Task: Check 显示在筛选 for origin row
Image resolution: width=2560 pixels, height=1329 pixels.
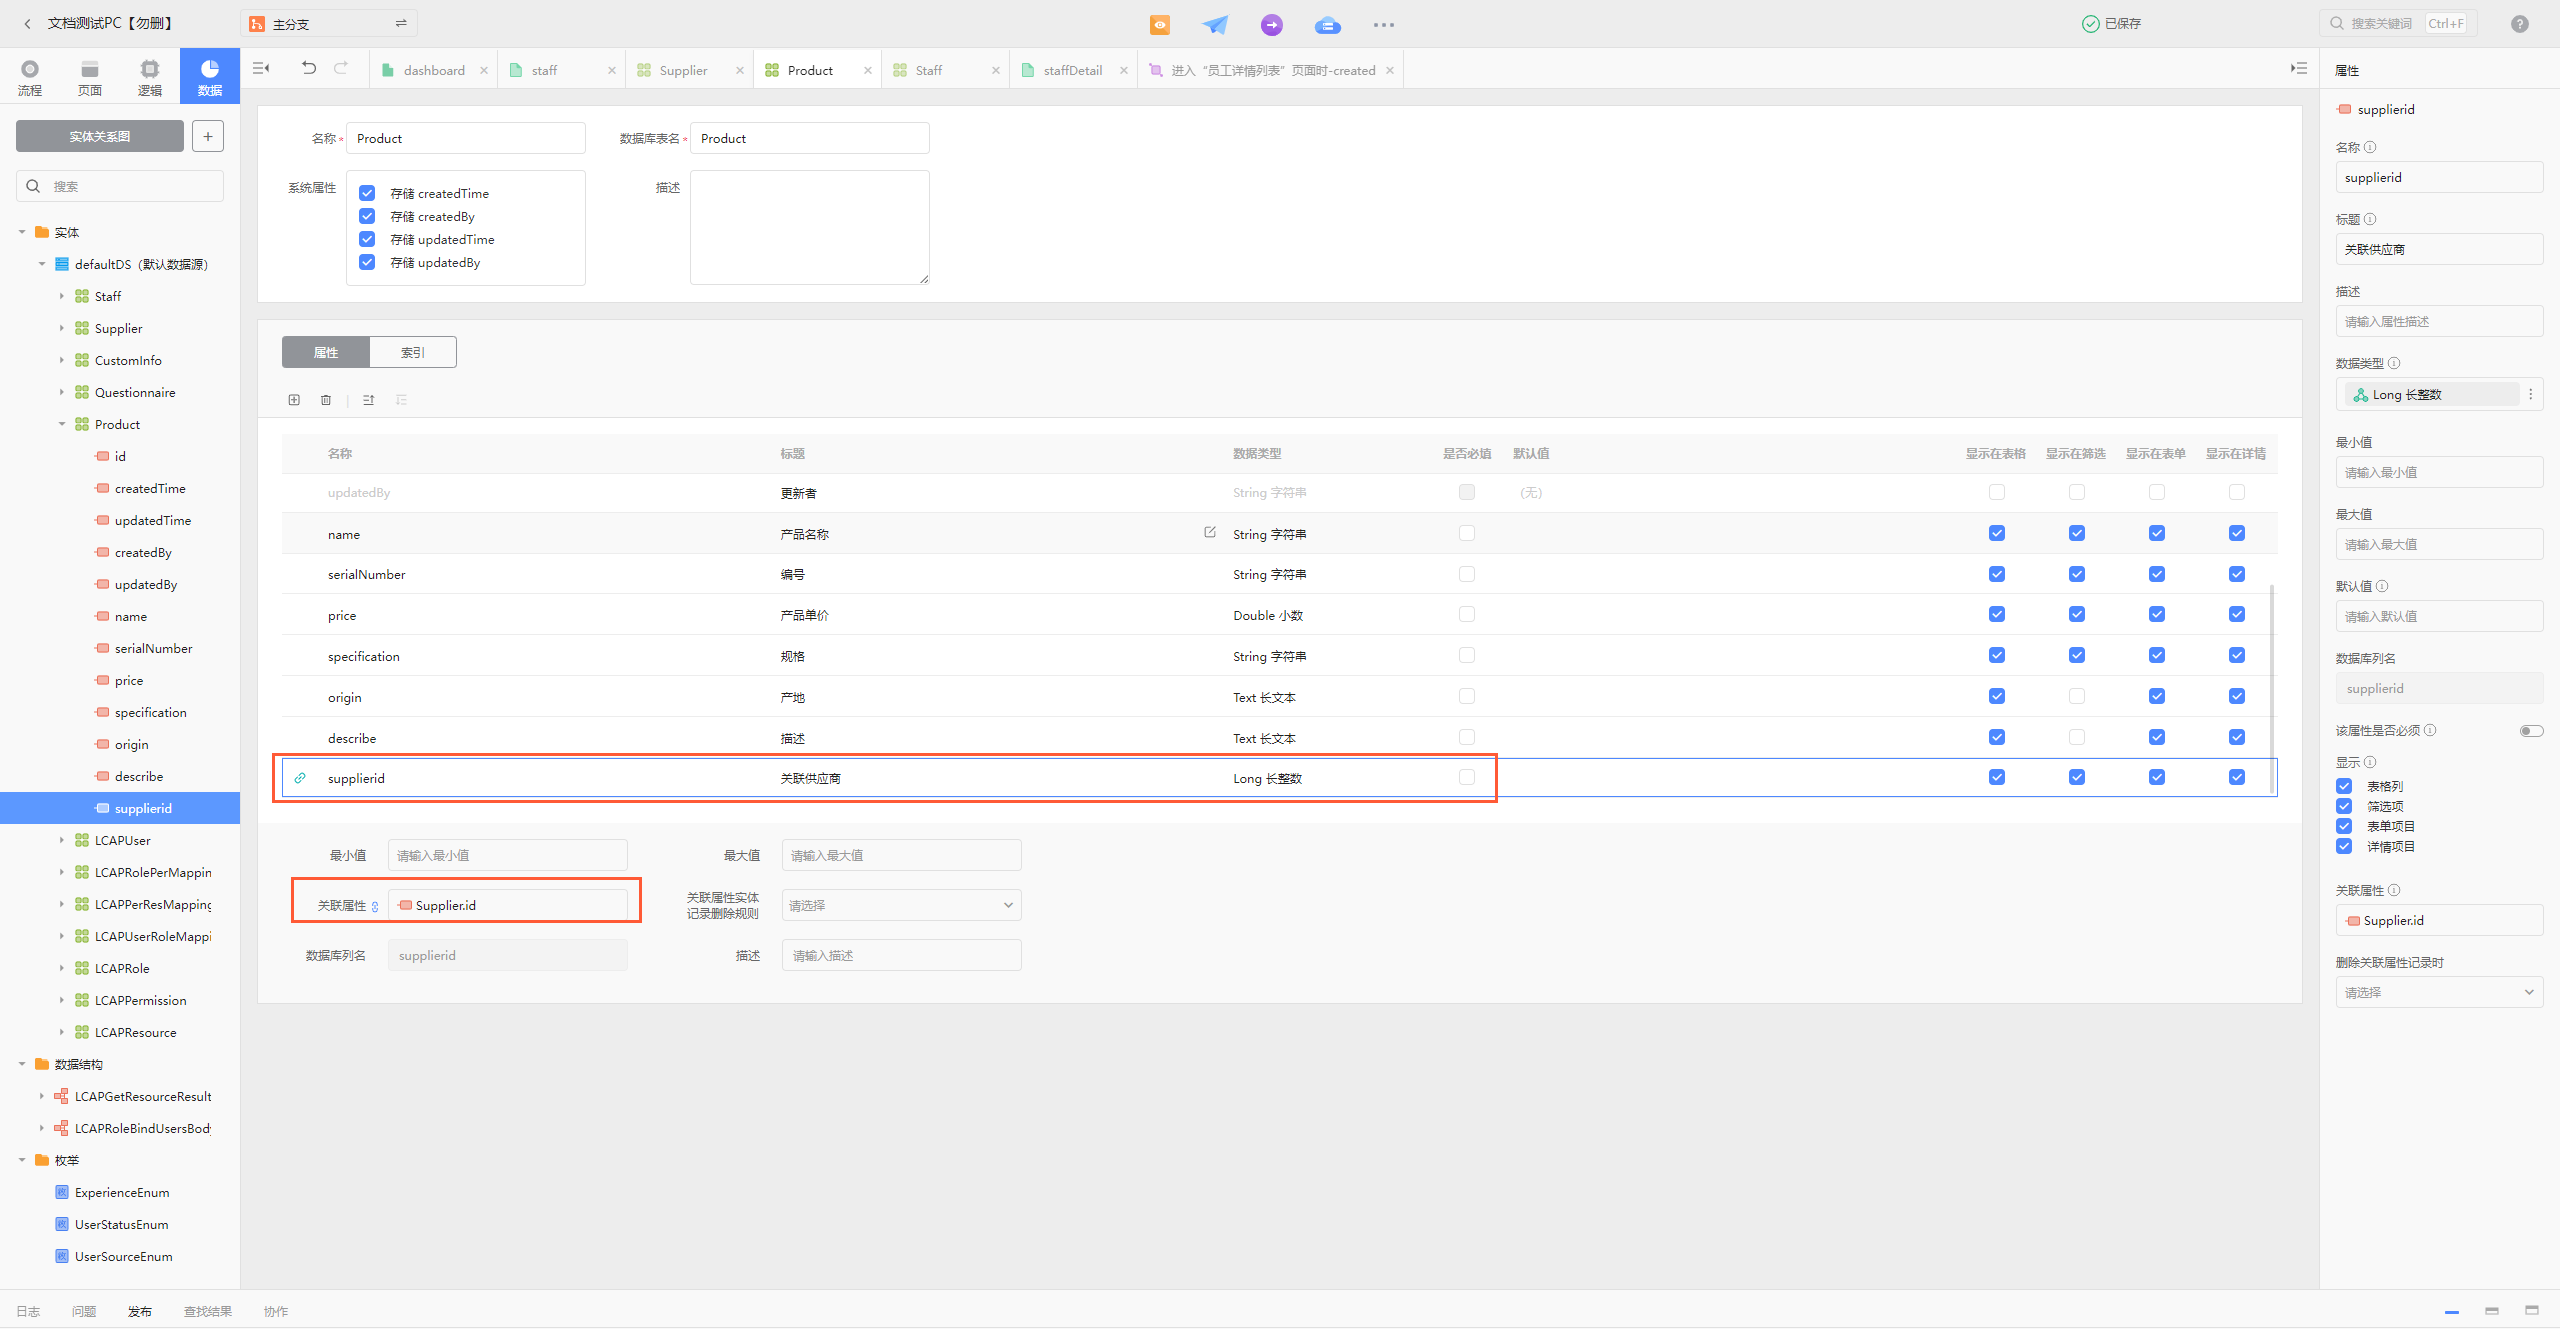Action: click(x=2077, y=696)
